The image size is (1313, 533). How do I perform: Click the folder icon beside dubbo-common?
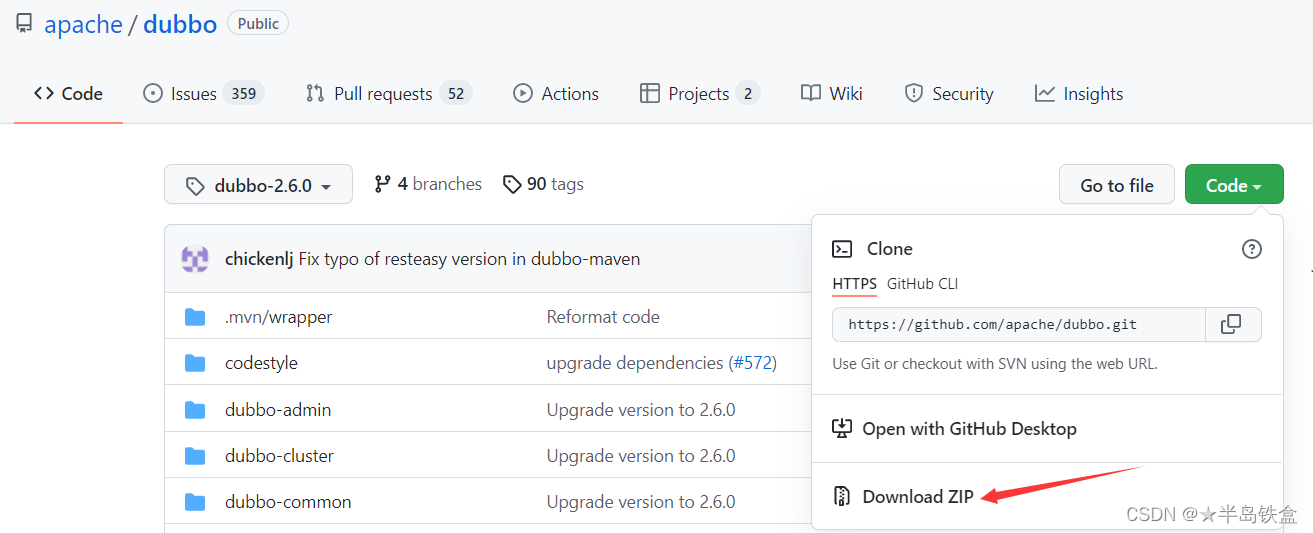[195, 502]
